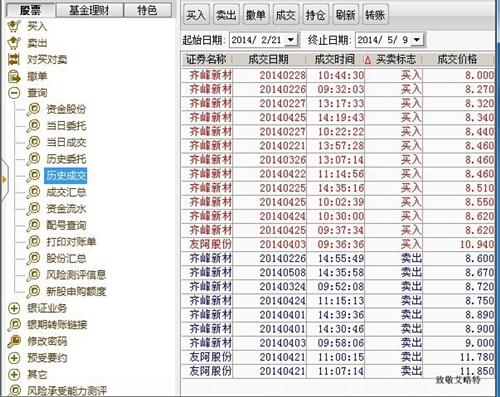Sort by 成交日期 column header

[x=269, y=60]
